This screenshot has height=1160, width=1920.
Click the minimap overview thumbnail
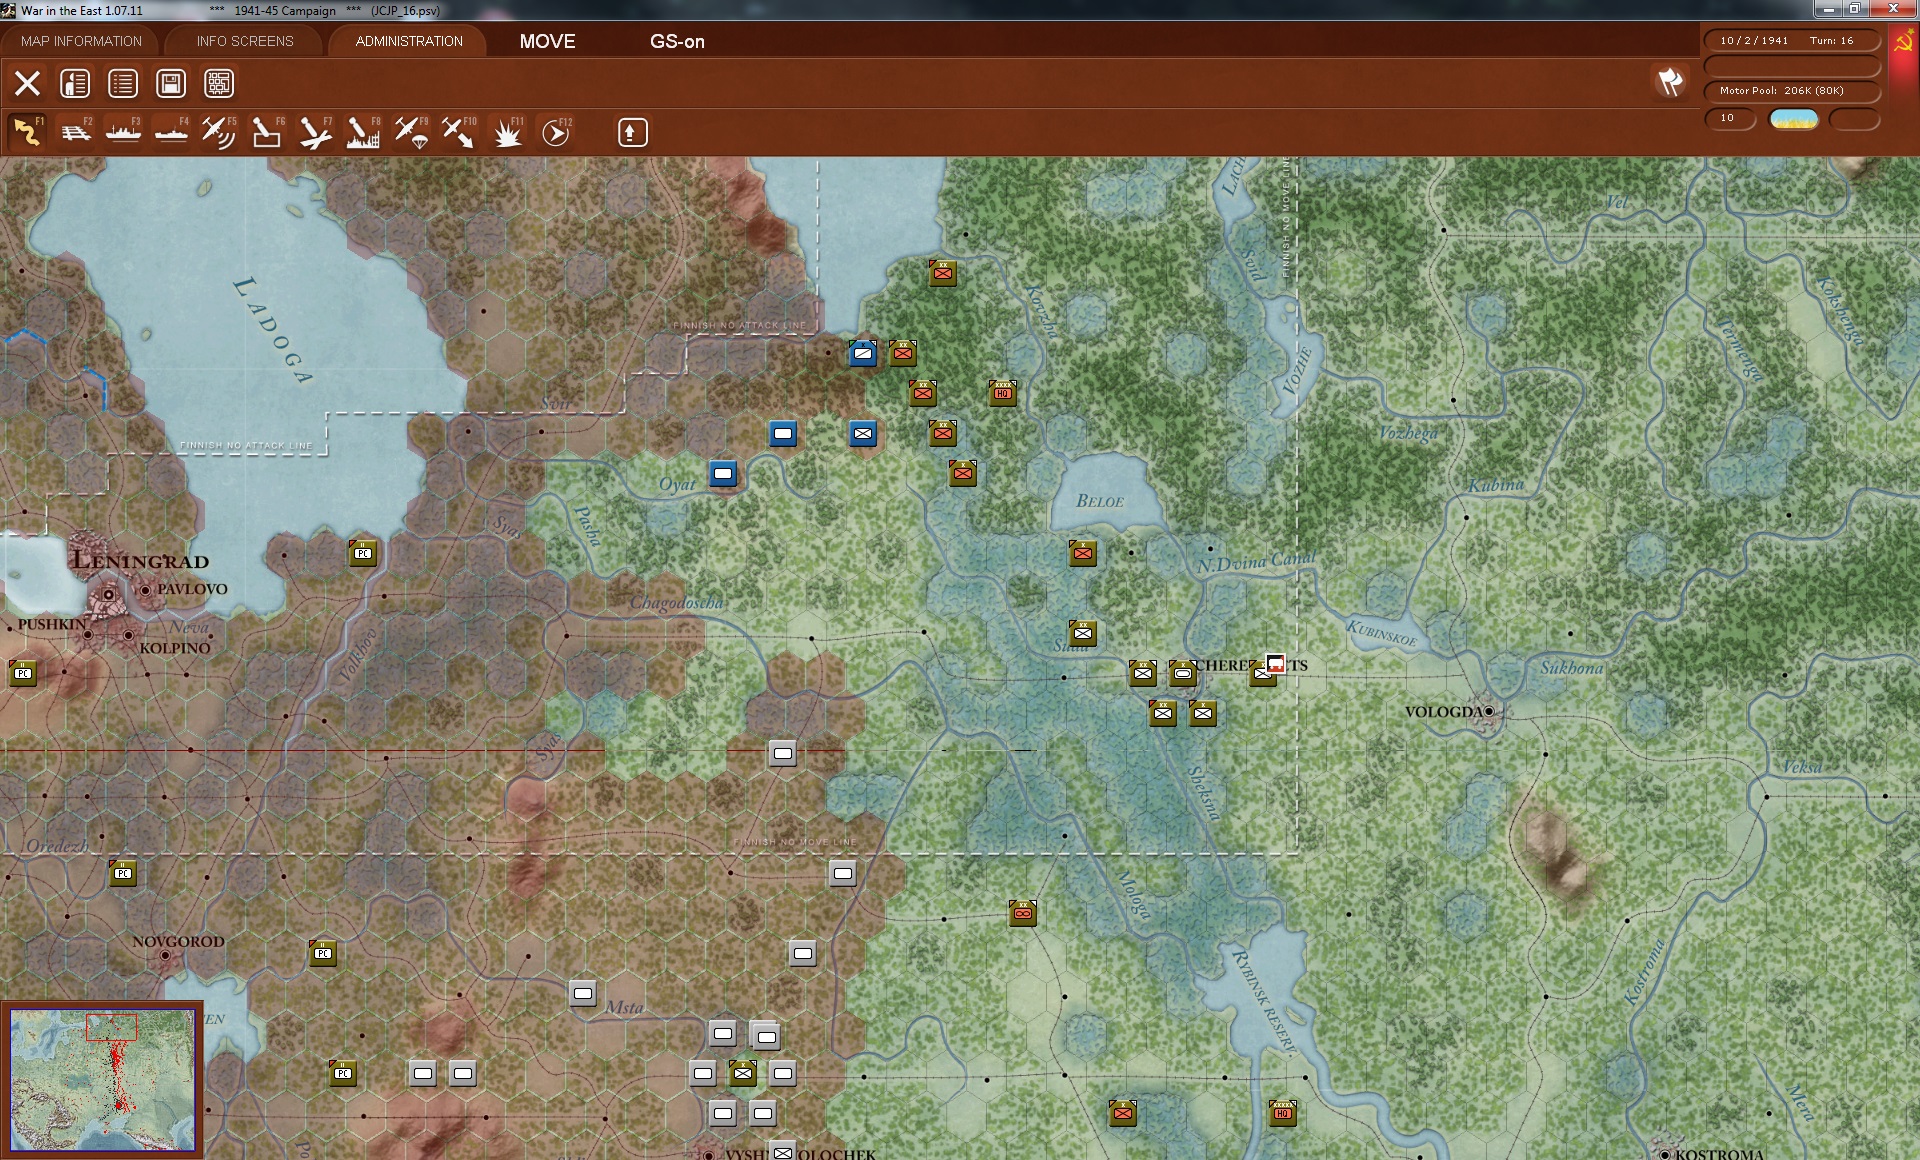click(102, 1080)
